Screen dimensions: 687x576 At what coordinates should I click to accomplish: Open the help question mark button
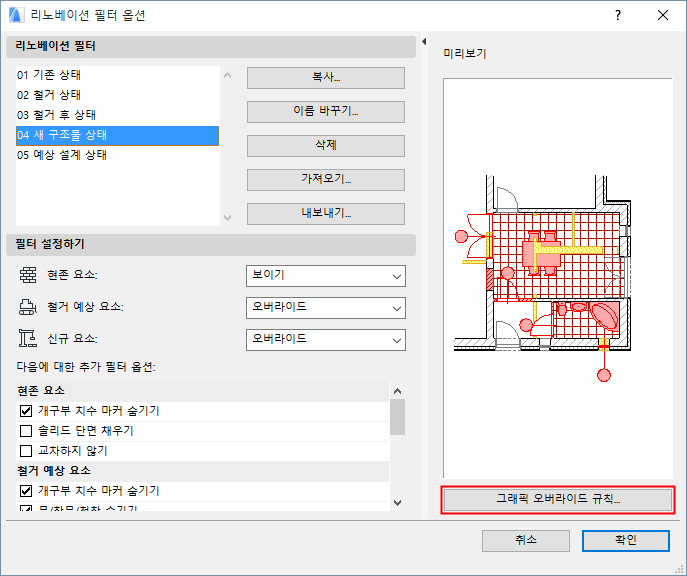618,15
